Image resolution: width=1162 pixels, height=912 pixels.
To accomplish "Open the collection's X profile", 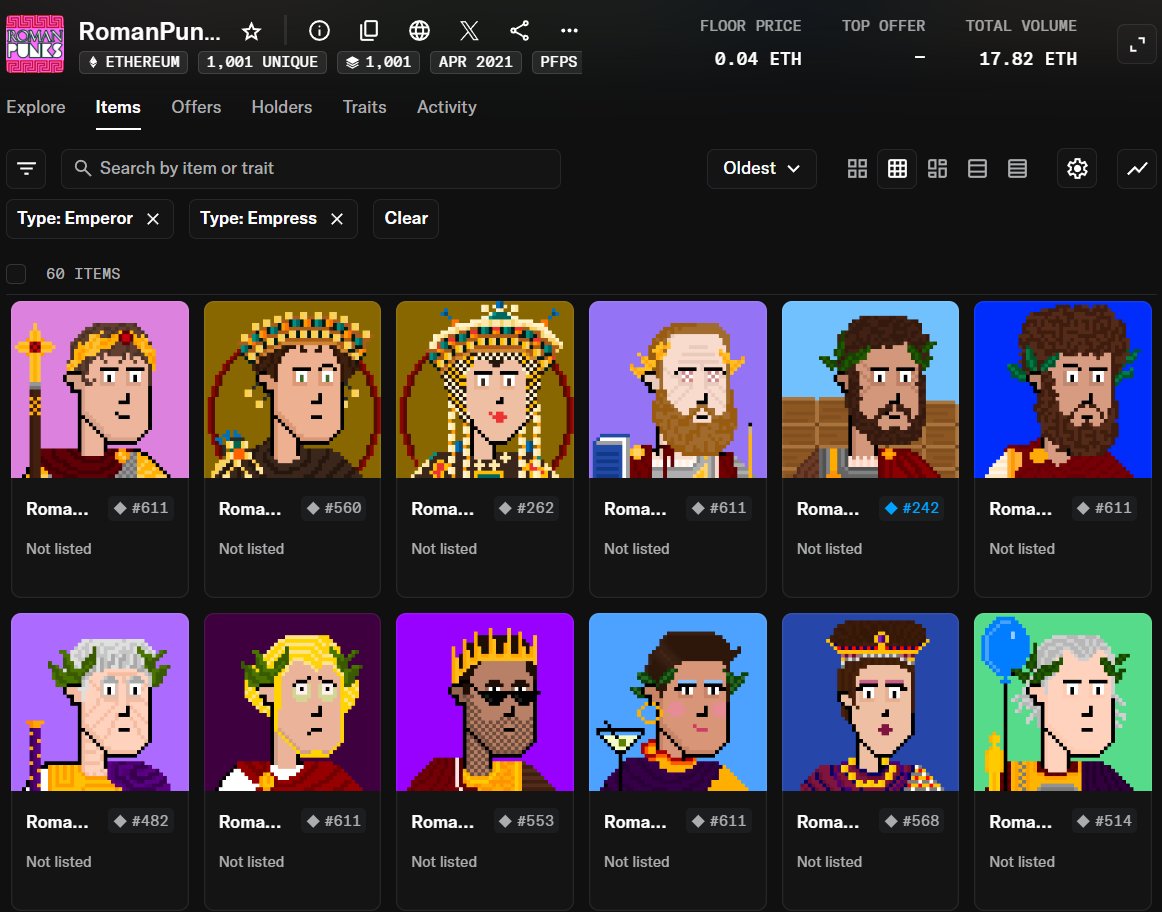I will (x=469, y=30).
